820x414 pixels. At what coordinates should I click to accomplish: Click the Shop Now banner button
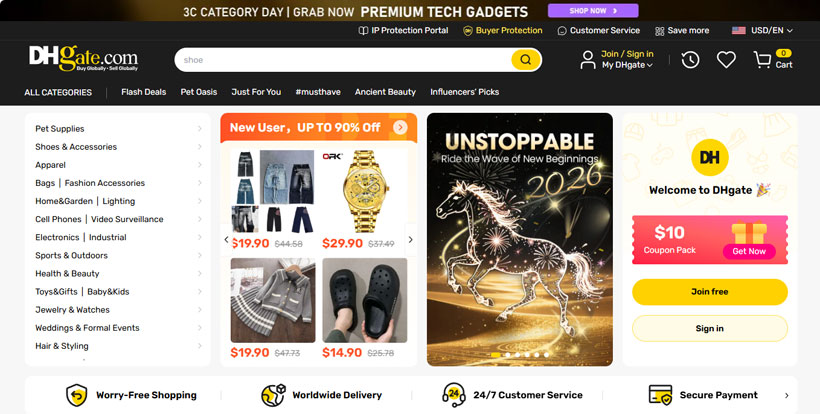[x=593, y=10]
